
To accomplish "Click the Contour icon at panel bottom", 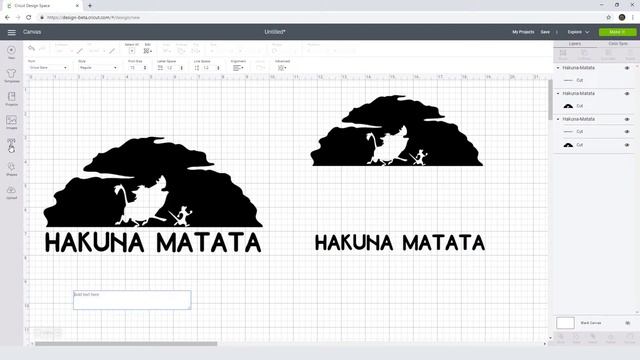I will pyautogui.click(x=630, y=338).
